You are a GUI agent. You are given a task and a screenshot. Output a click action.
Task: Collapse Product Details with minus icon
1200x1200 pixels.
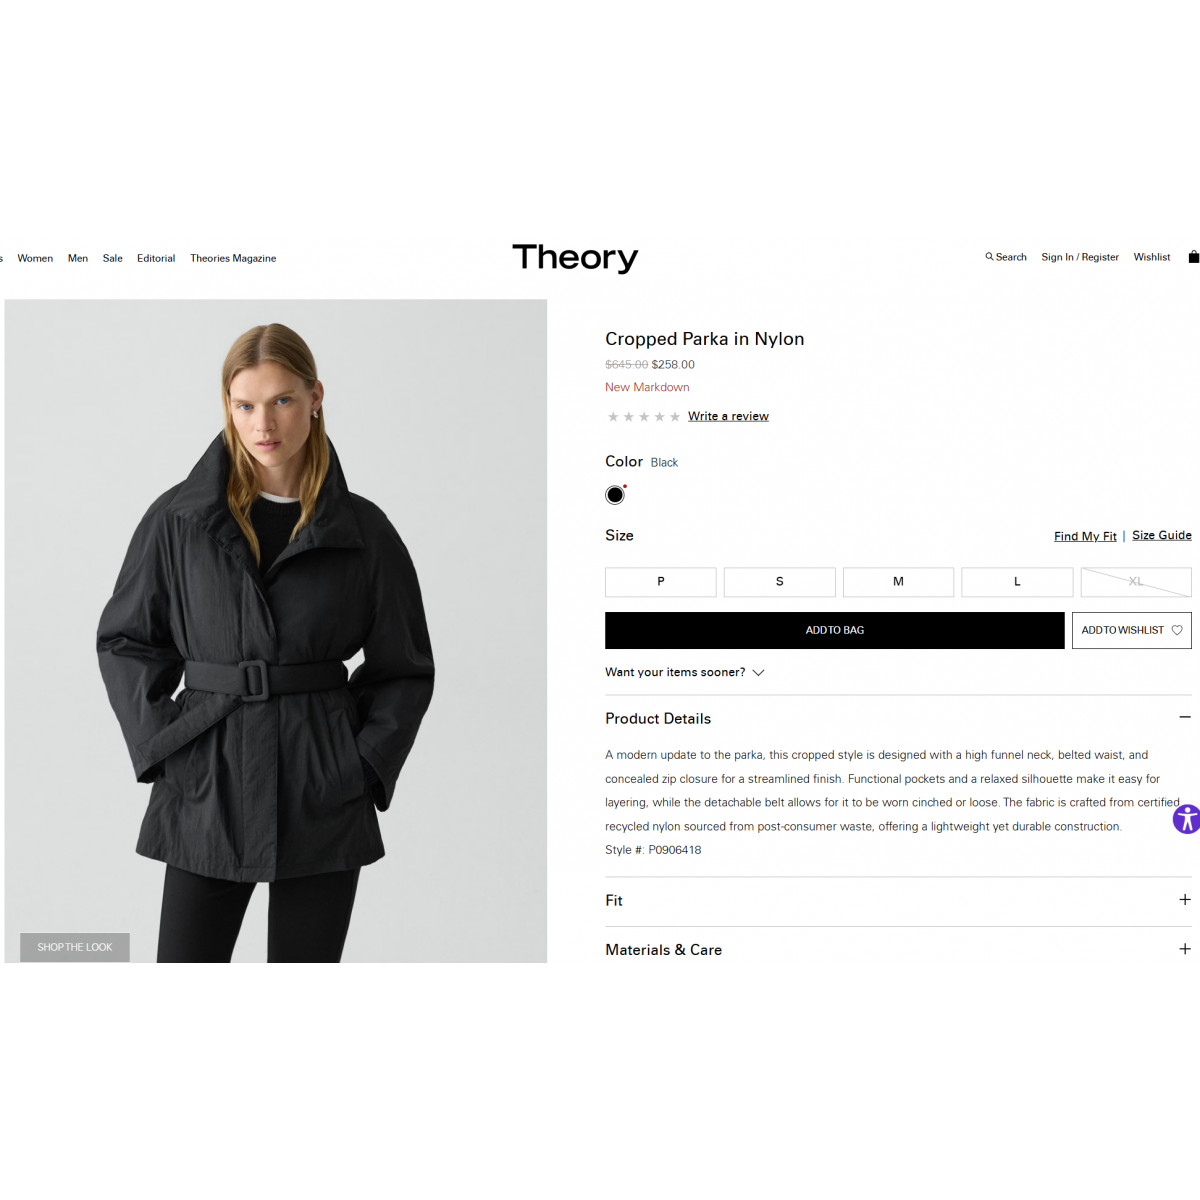pyautogui.click(x=1185, y=717)
